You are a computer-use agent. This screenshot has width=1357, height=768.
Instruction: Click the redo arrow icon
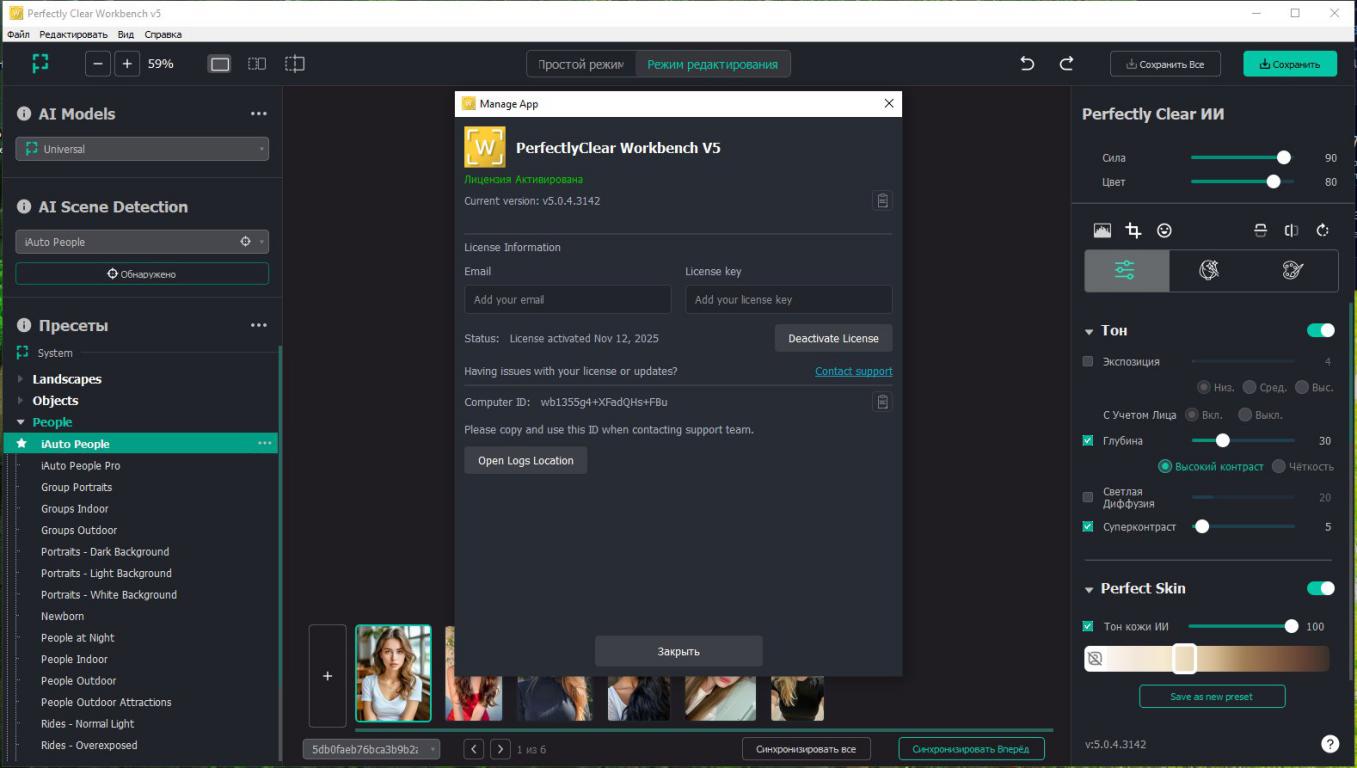1066,64
